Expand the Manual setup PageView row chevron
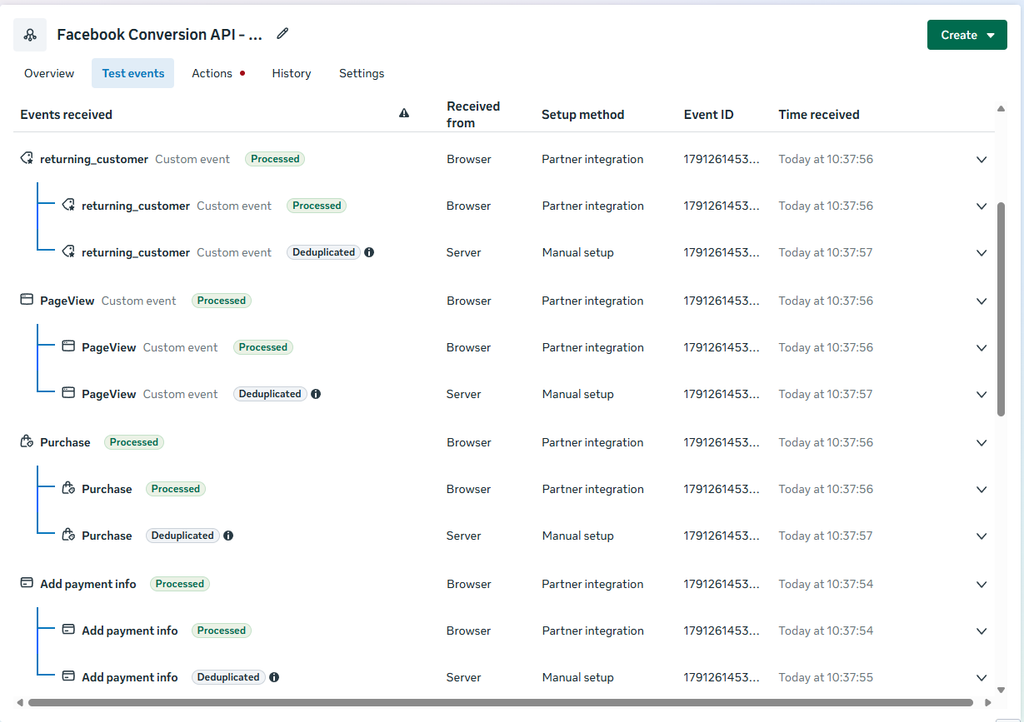Image resolution: width=1024 pixels, height=722 pixels. tap(981, 394)
